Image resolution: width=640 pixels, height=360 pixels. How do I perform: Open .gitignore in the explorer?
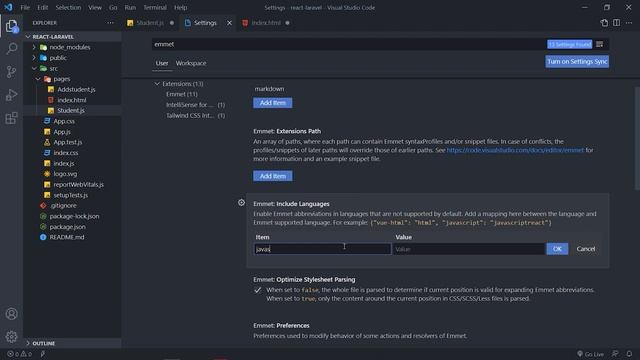(x=63, y=206)
